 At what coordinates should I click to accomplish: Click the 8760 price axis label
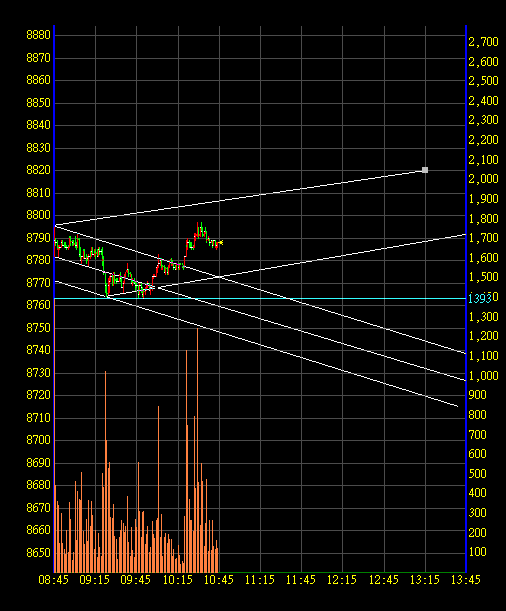click(39, 305)
